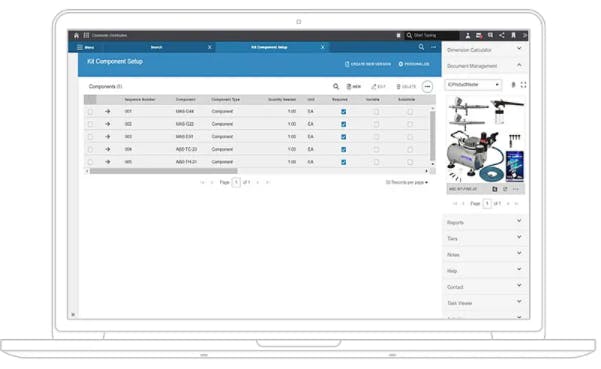Click the user profile icon in the top bar
The image size is (601, 369).
coord(468,35)
